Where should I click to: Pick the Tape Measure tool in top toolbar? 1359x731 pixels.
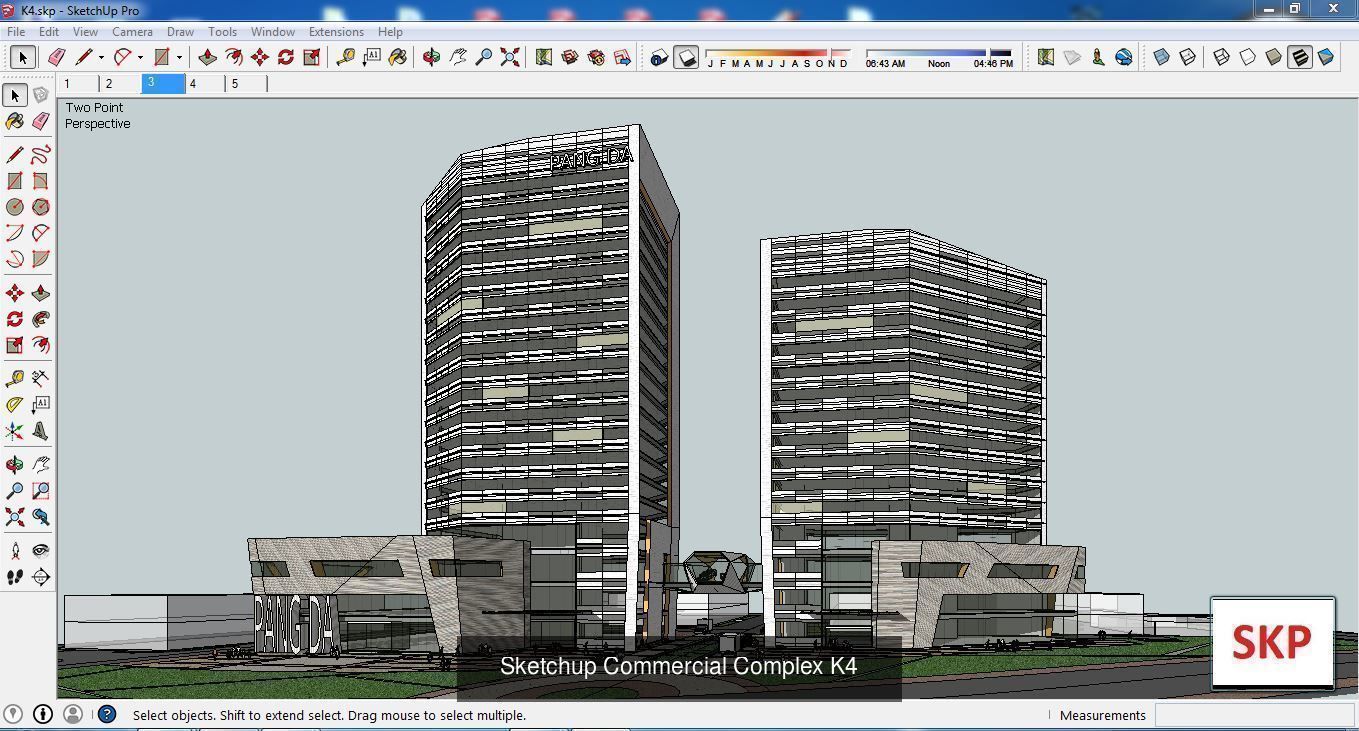click(346, 57)
